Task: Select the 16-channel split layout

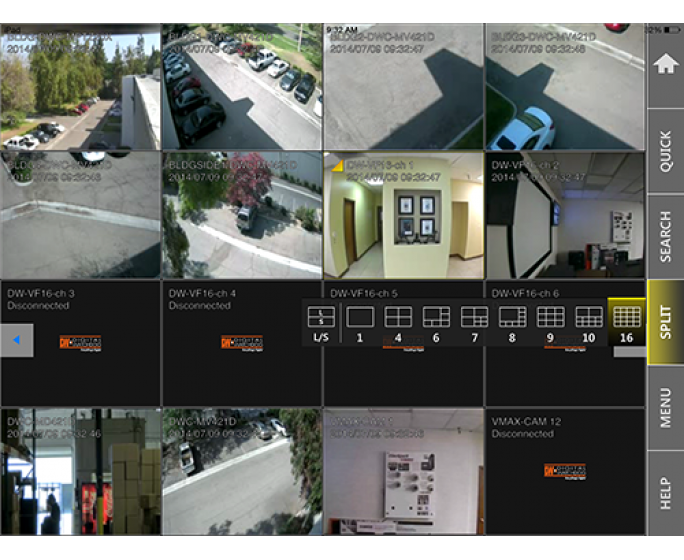Action: [x=626, y=323]
